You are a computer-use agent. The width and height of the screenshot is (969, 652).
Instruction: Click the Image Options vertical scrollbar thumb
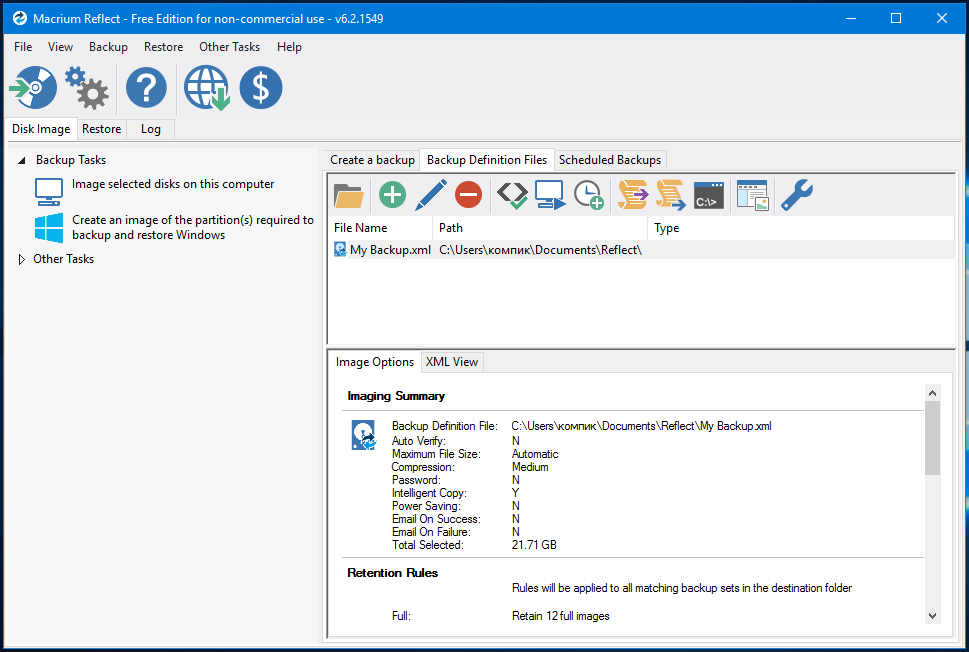(x=933, y=438)
